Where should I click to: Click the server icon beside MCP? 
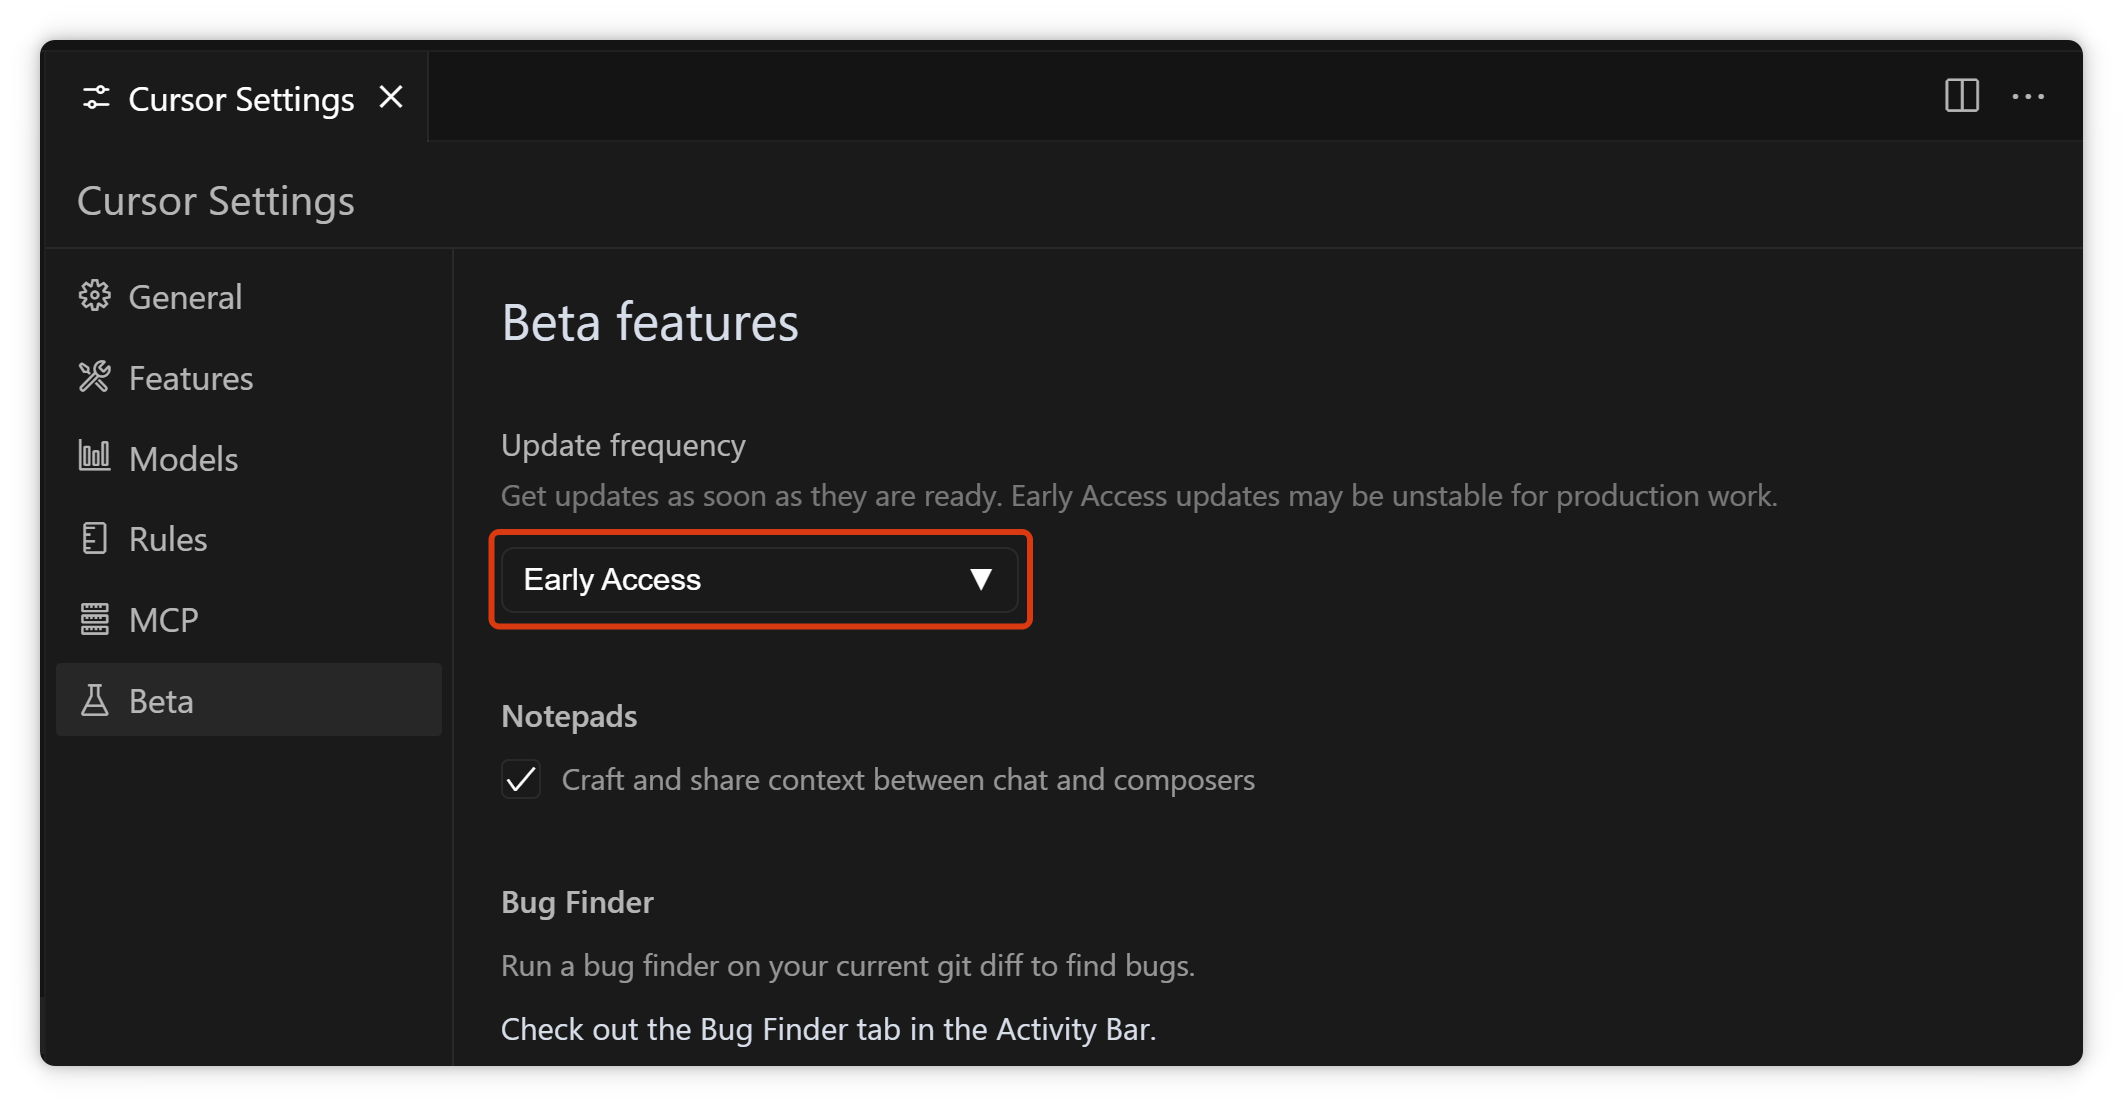click(x=95, y=619)
